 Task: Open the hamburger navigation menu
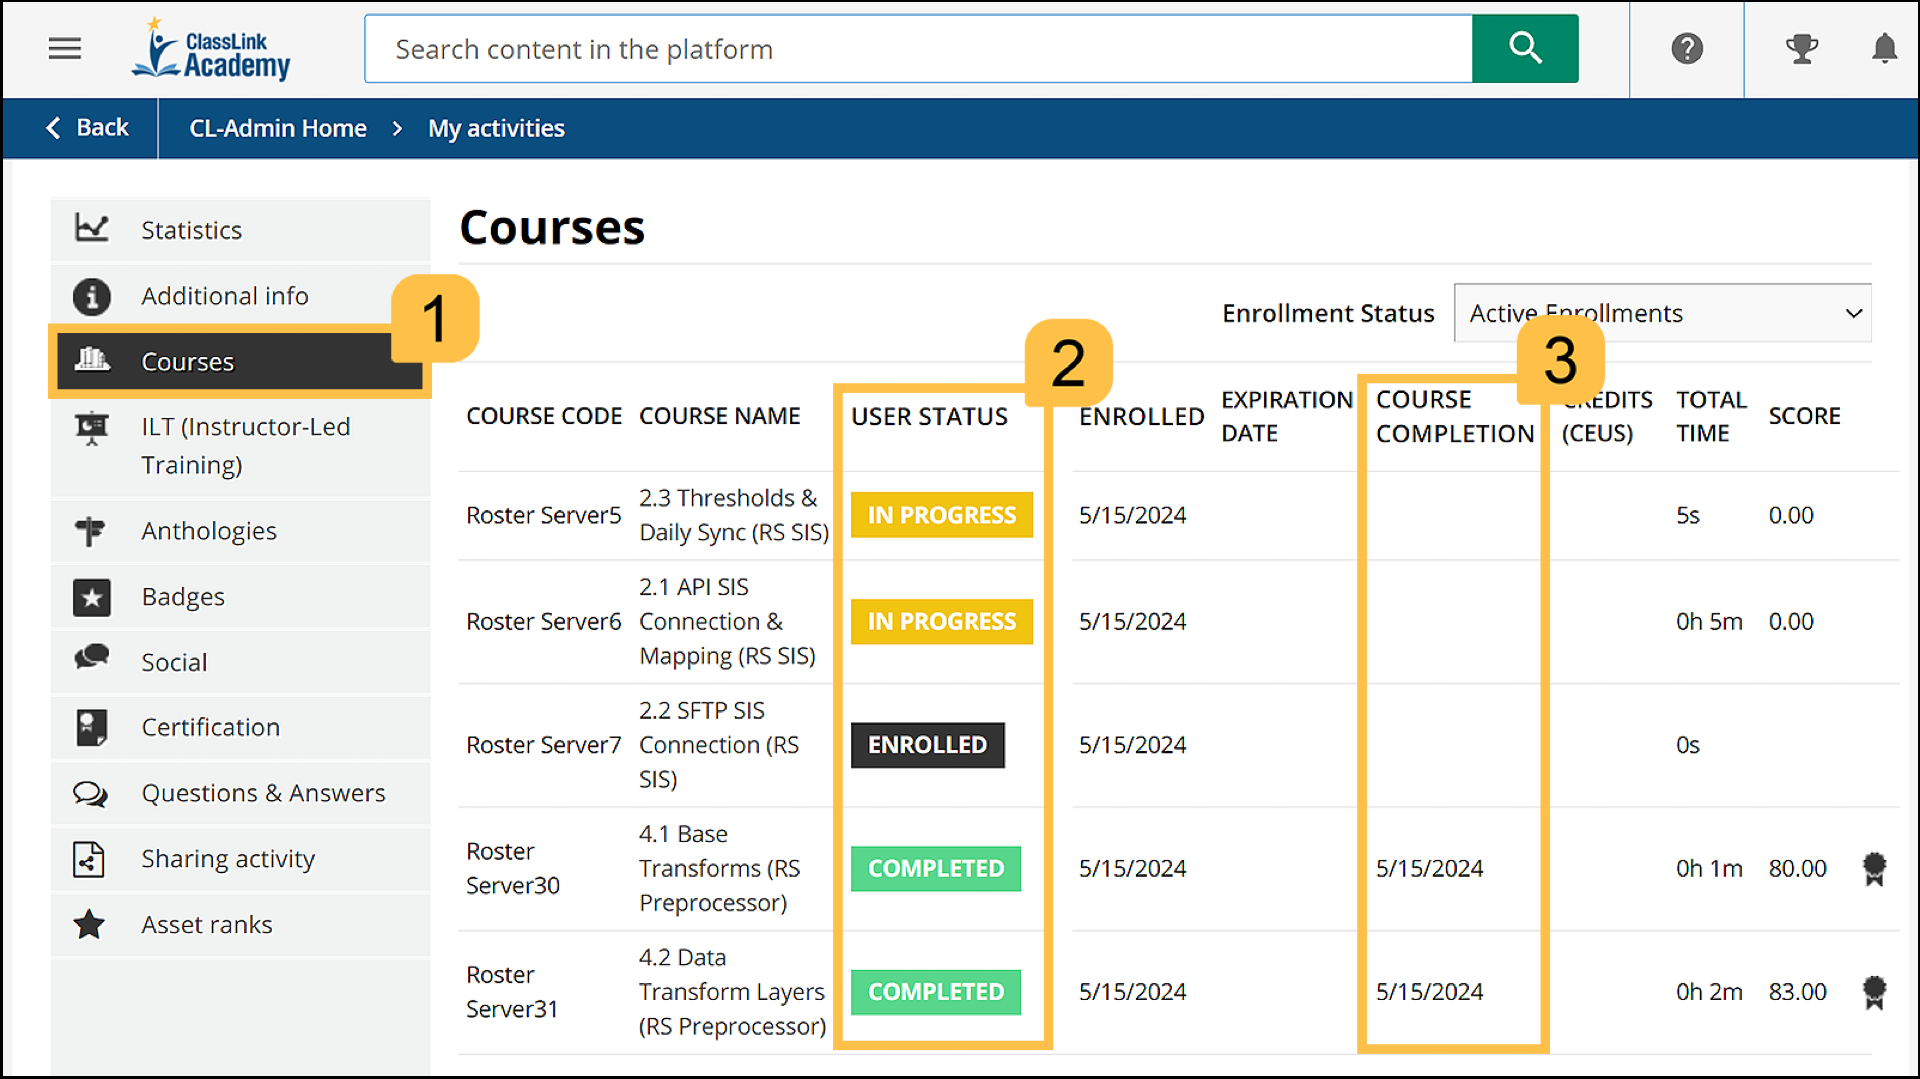[x=65, y=48]
